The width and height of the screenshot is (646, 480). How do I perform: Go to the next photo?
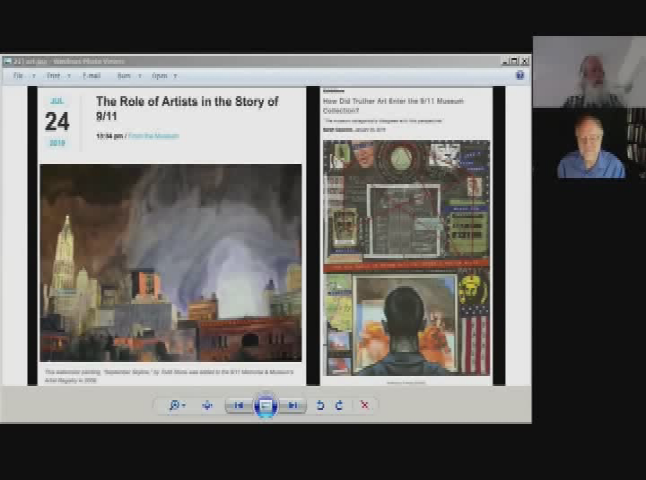click(293, 405)
